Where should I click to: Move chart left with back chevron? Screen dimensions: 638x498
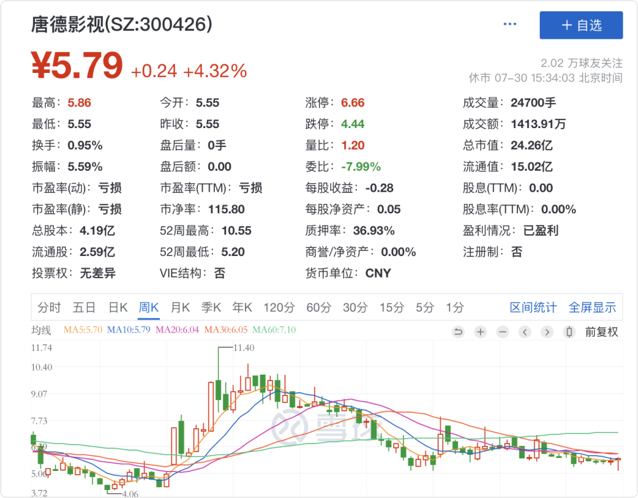(525, 332)
